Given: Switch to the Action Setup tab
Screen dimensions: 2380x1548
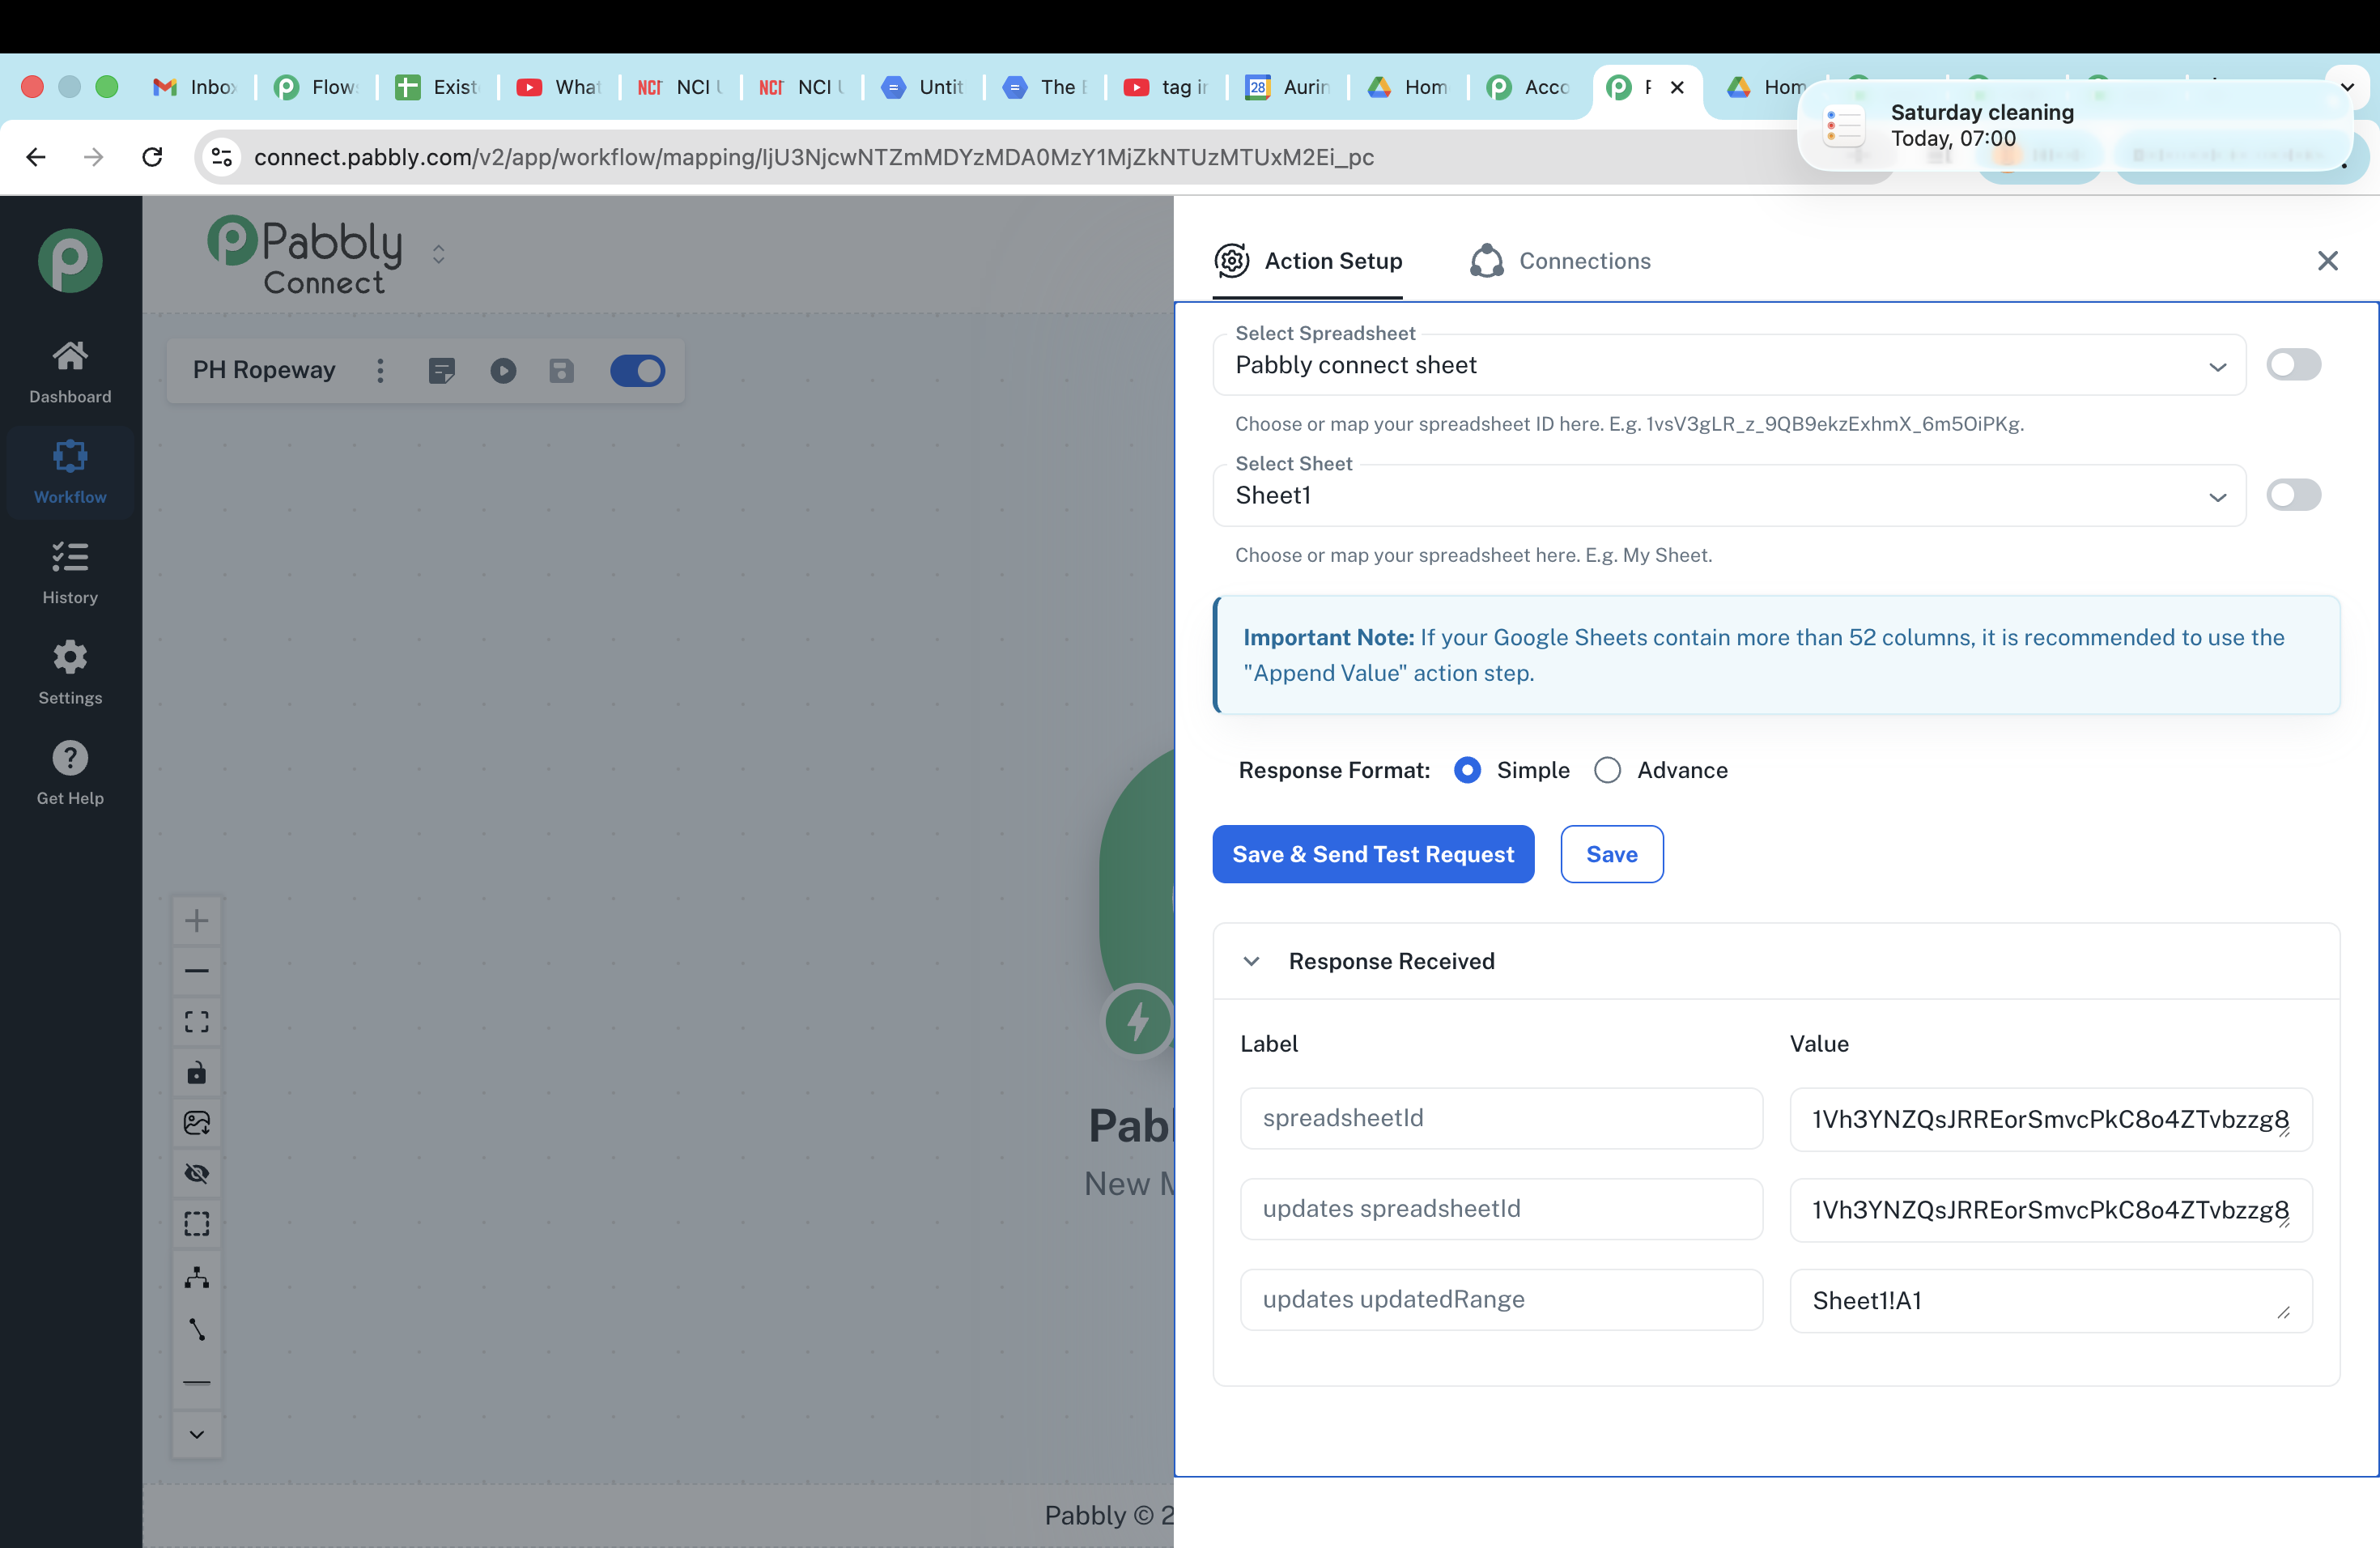Looking at the screenshot, I should 1308,261.
